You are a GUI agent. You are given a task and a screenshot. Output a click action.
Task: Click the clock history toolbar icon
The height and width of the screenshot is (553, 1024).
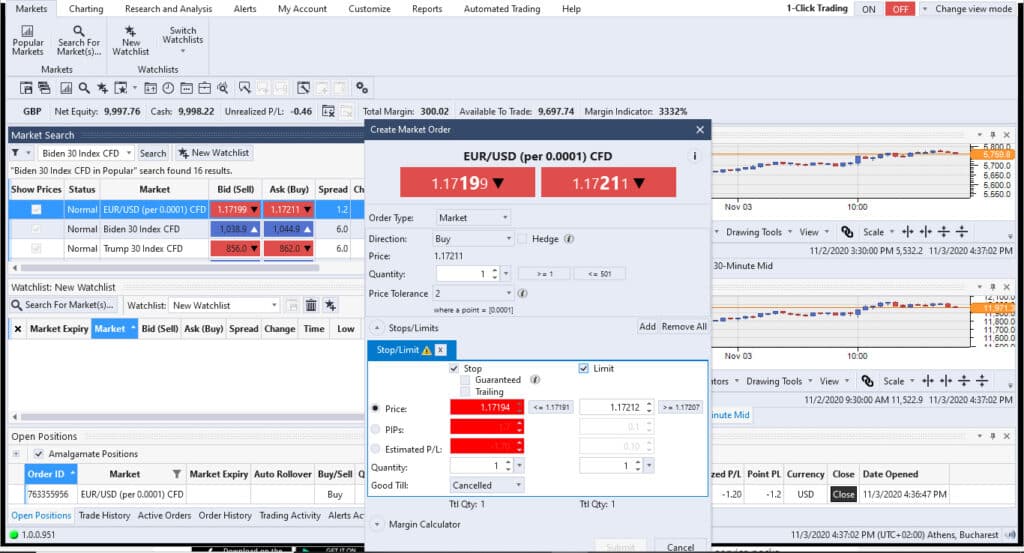[168, 88]
